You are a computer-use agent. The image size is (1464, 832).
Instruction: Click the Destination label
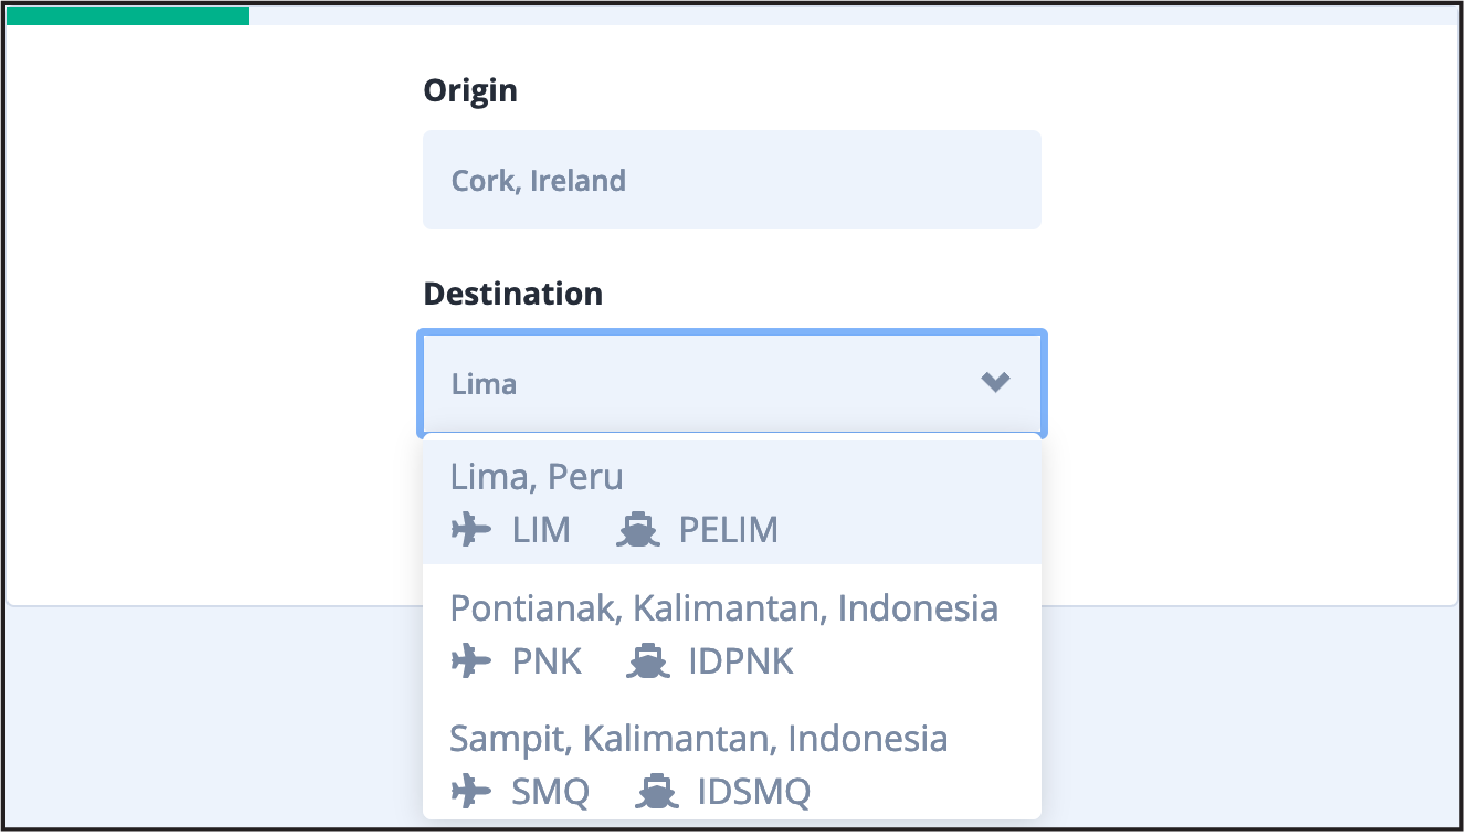513,293
